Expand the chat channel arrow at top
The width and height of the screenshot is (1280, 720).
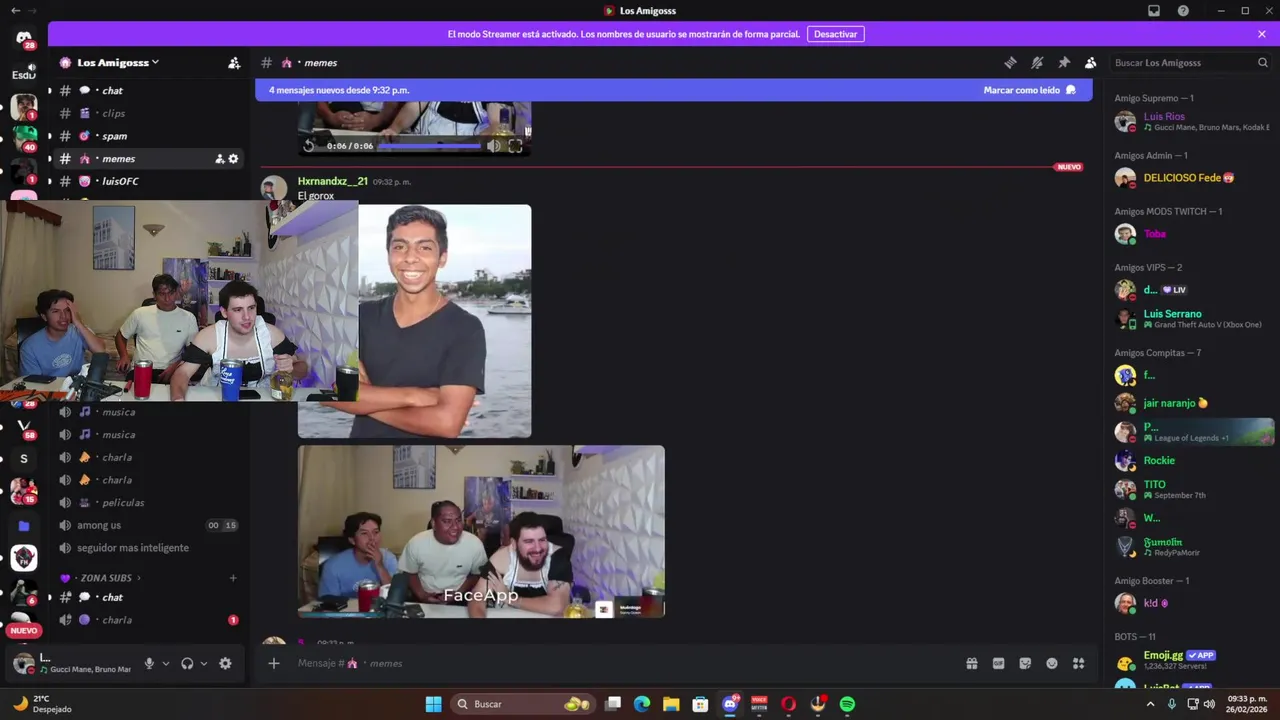point(49,91)
